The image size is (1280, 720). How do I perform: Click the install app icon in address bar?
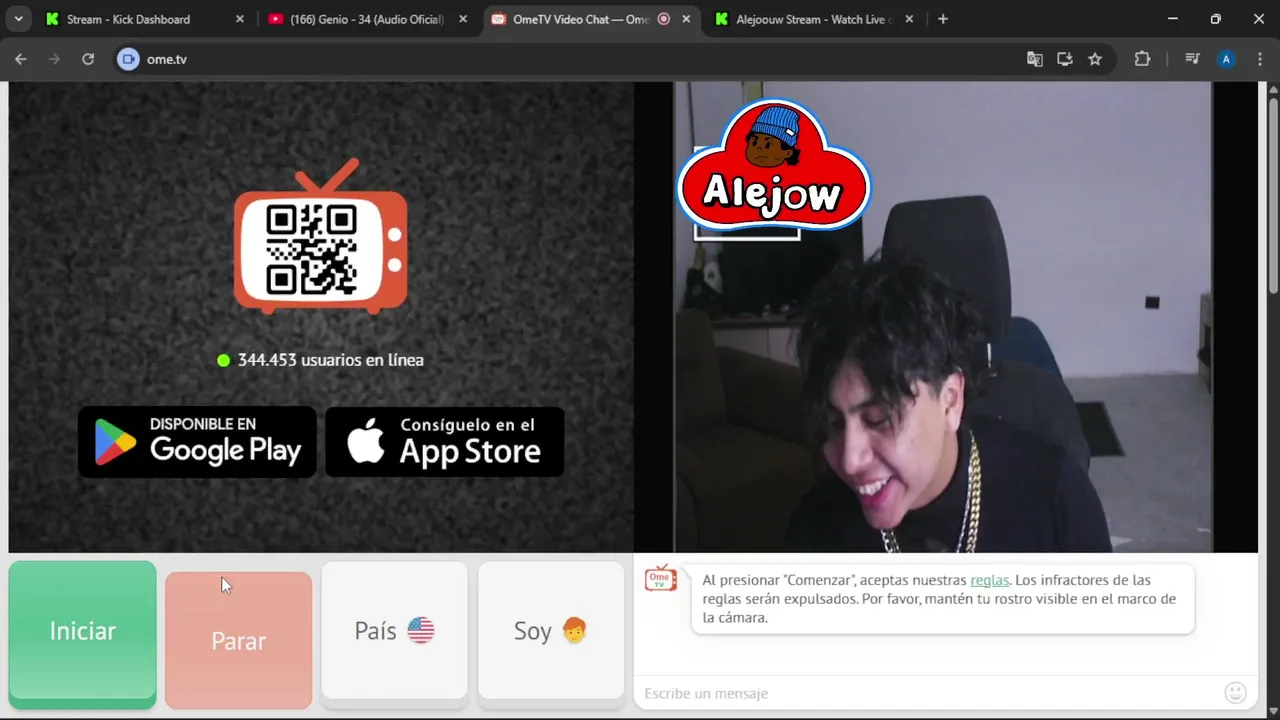pyautogui.click(x=1065, y=59)
